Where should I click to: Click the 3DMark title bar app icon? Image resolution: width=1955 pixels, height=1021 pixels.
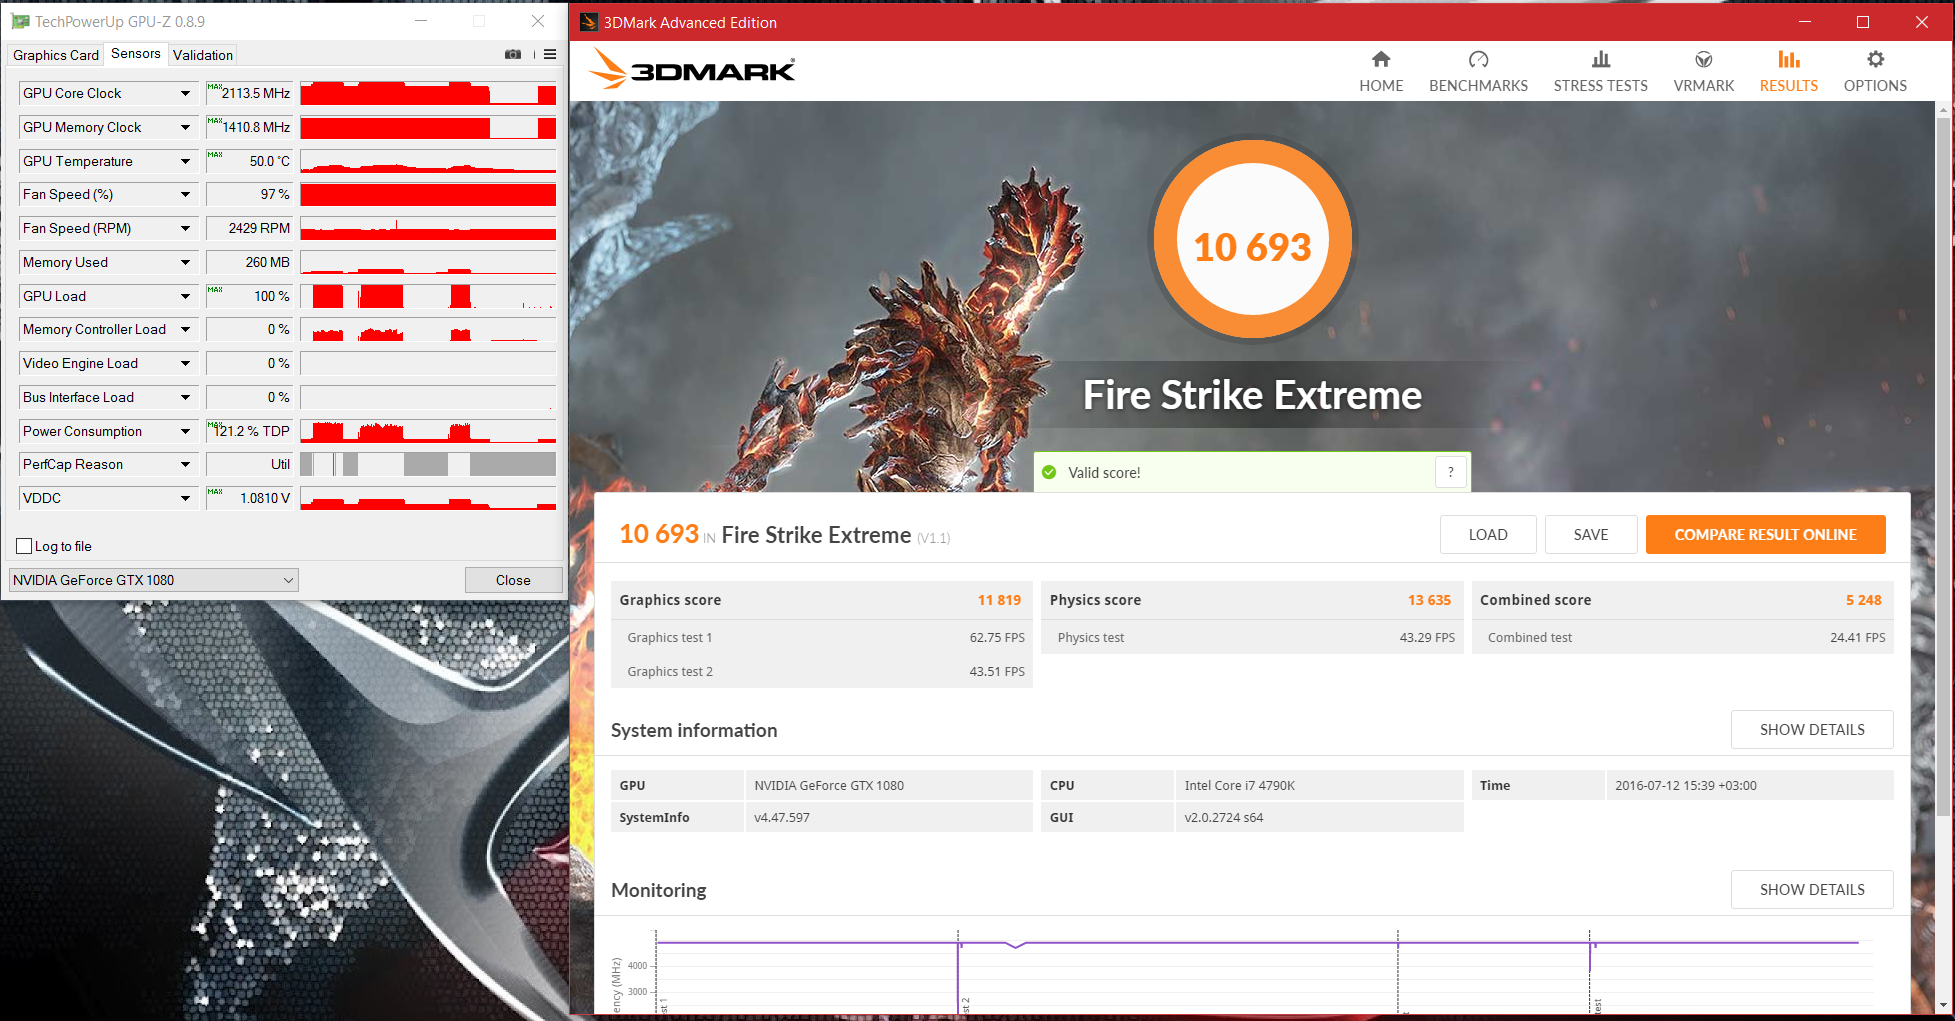(x=589, y=22)
